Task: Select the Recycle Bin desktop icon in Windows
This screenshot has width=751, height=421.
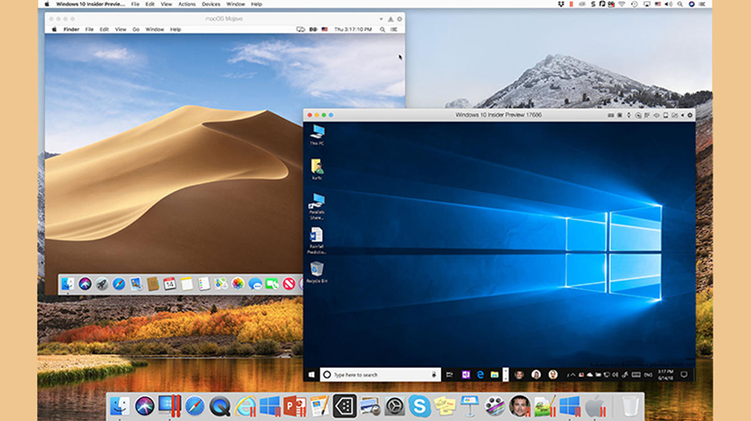Action: coord(317,273)
